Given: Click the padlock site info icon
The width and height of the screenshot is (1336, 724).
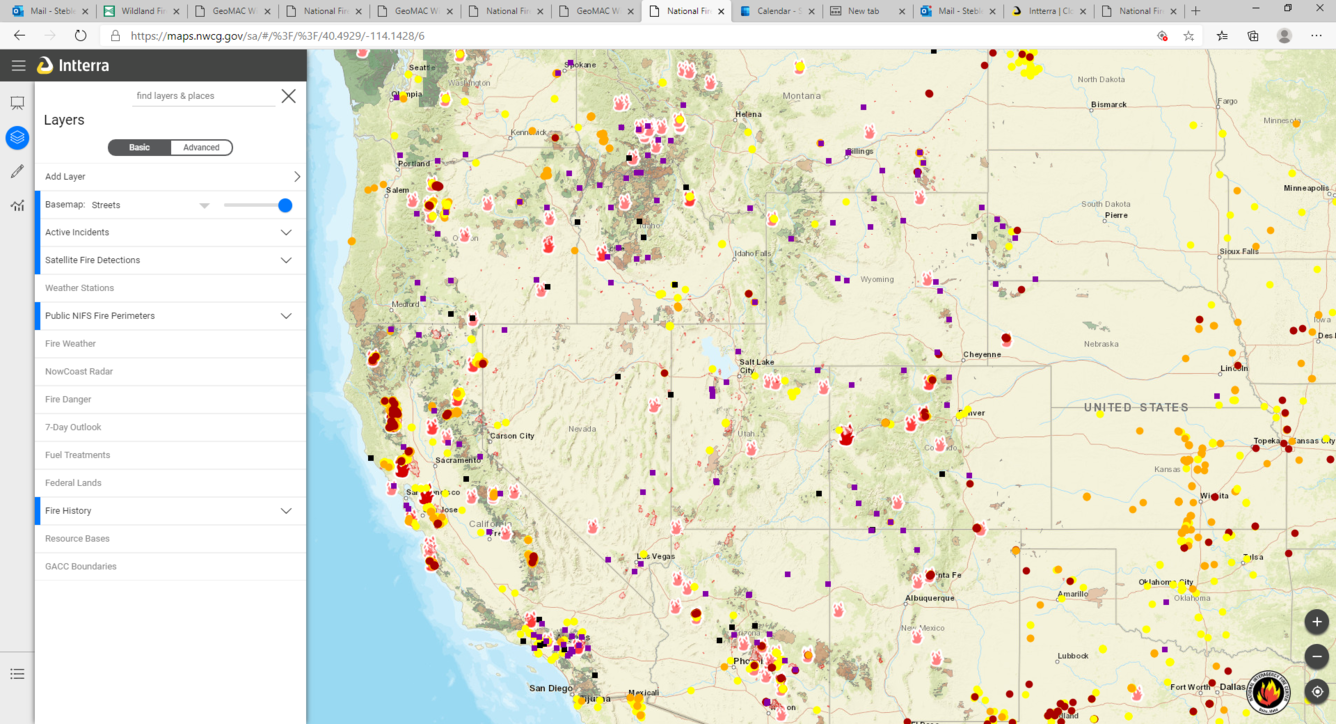Looking at the screenshot, I should coord(115,35).
